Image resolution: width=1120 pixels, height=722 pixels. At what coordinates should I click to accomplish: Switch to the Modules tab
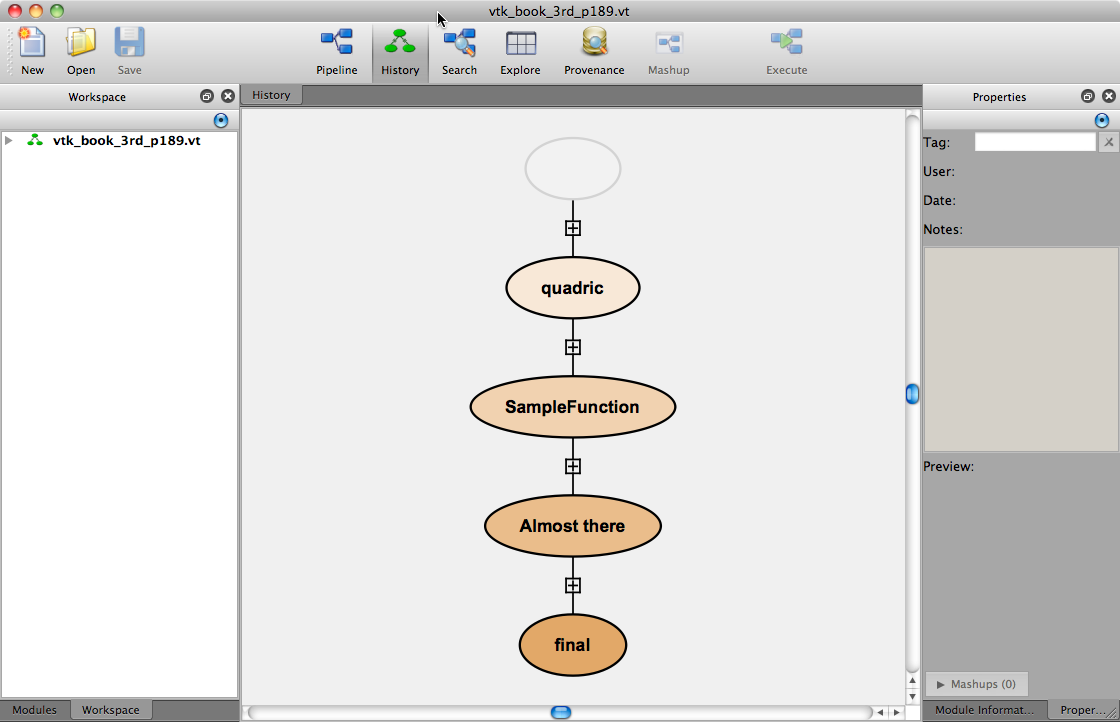point(35,710)
